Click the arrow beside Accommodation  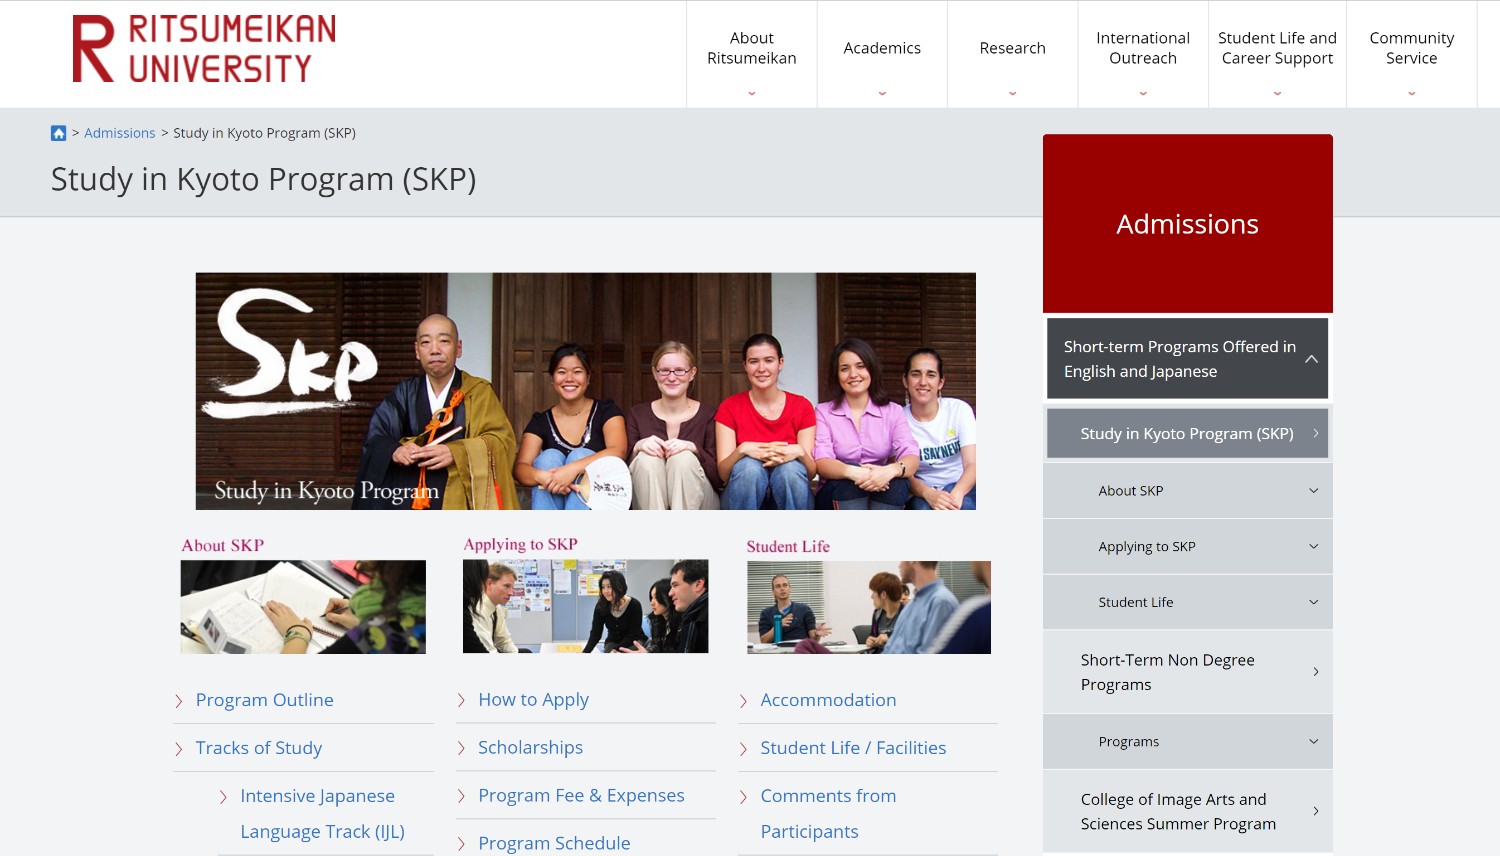[x=743, y=701]
